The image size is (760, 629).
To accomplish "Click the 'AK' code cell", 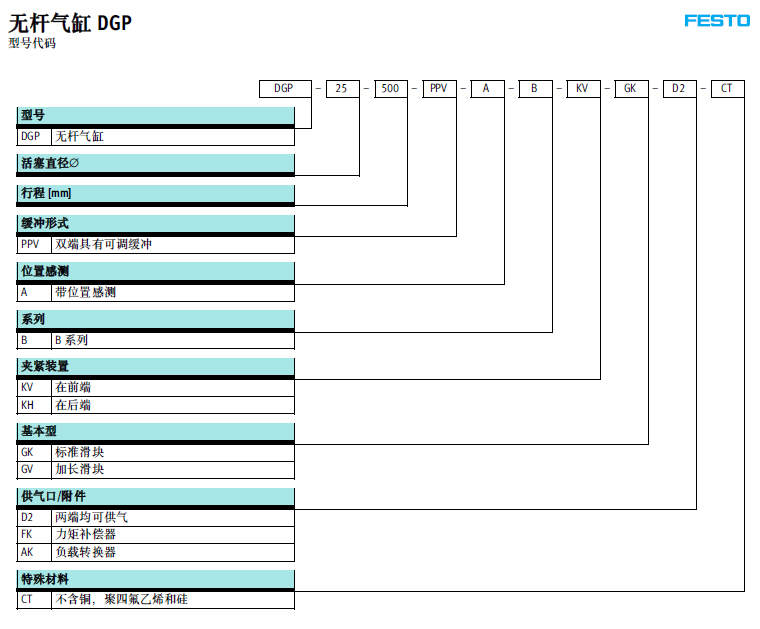I will [34, 552].
